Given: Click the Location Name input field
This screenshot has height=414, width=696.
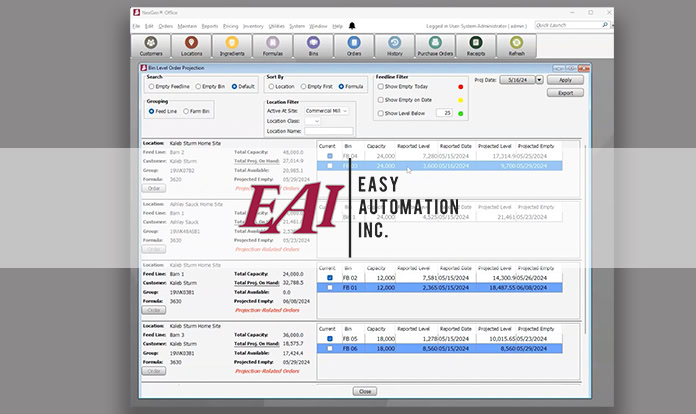Looking at the screenshot, I should (329, 131).
